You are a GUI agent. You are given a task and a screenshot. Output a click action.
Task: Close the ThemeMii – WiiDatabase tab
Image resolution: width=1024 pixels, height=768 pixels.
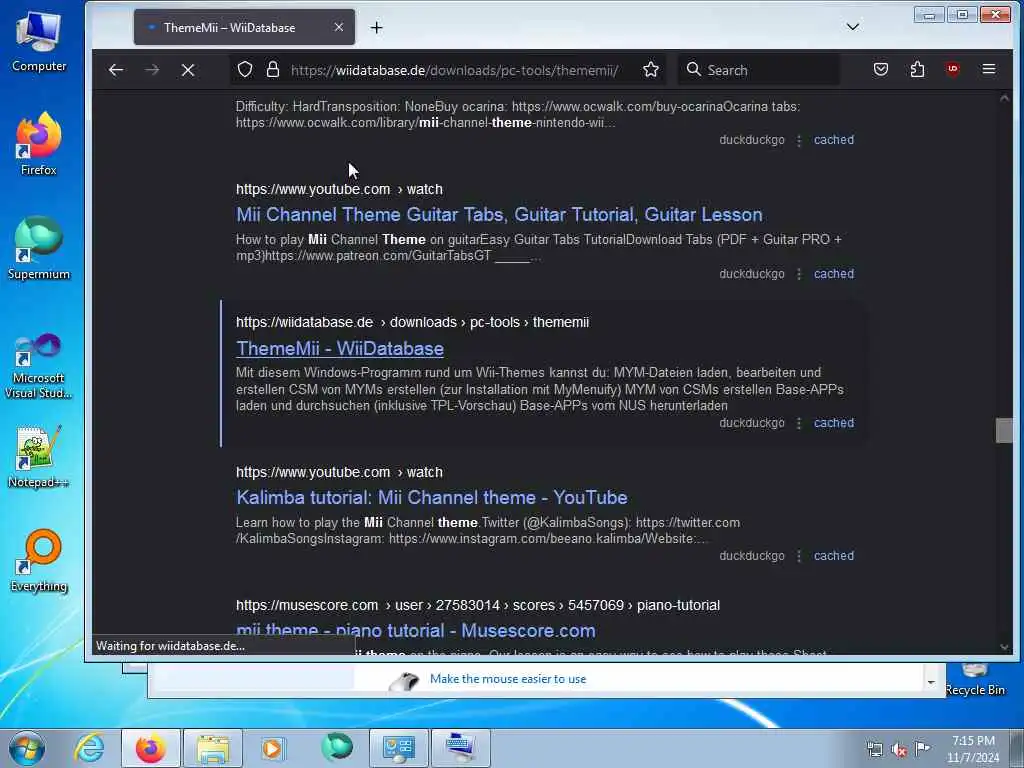point(338,27)
